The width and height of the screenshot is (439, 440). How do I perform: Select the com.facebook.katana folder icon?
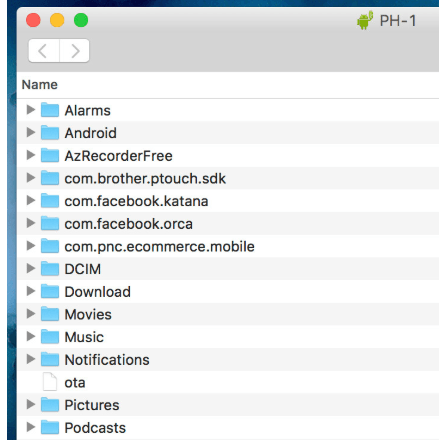[x=50, y=200]
